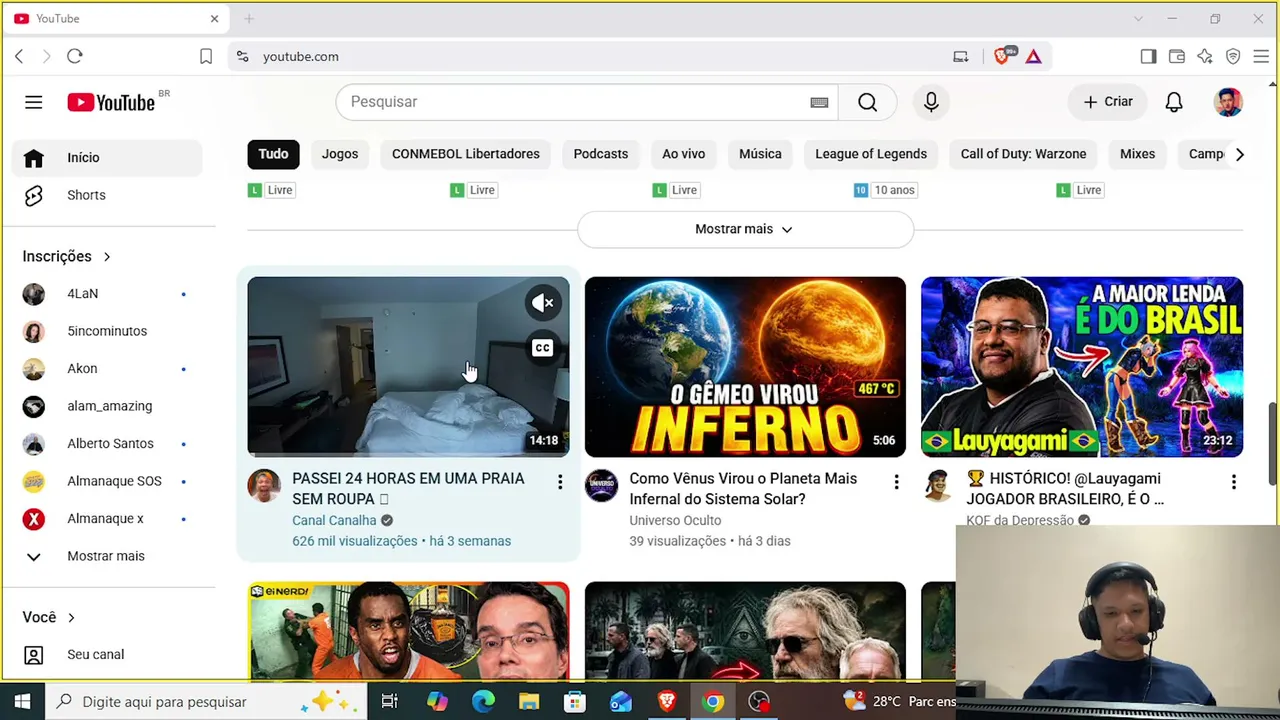
Task: Open the Almanaque SOS channel subscription
Action: 108,481
